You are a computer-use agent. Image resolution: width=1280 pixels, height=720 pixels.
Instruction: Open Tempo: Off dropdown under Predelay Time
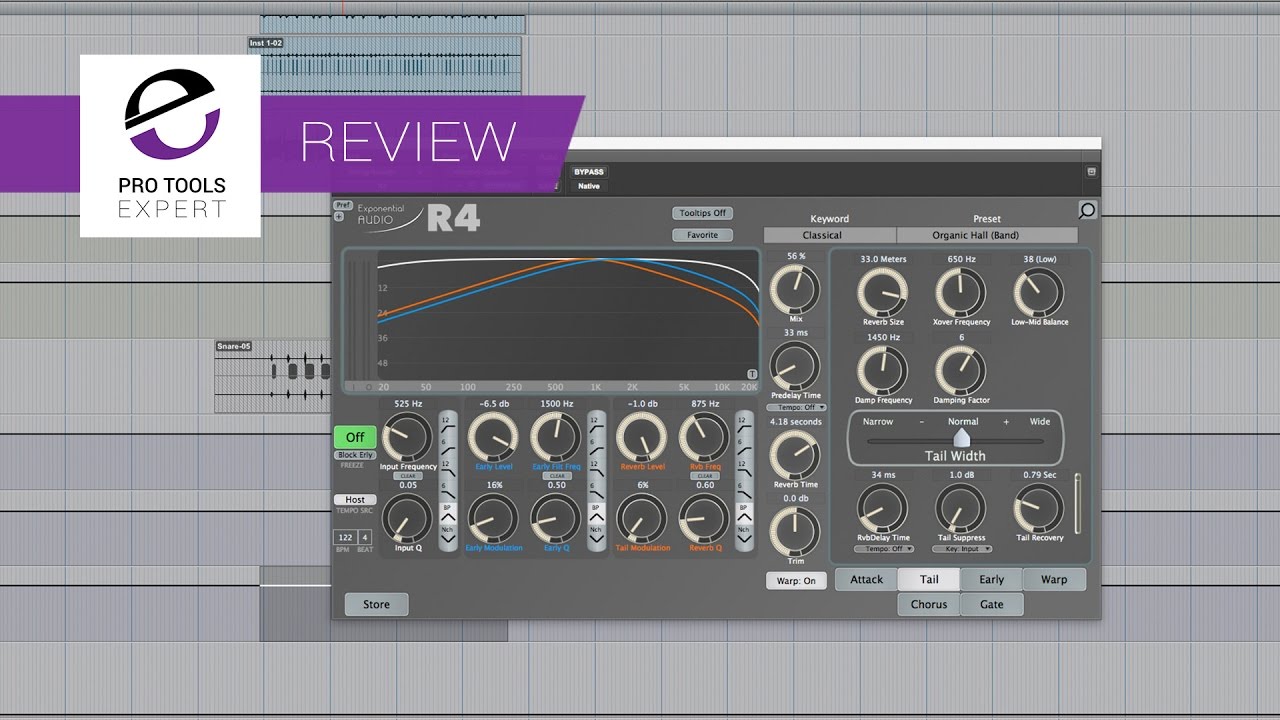pyautogui.click(x=795, y=408)
